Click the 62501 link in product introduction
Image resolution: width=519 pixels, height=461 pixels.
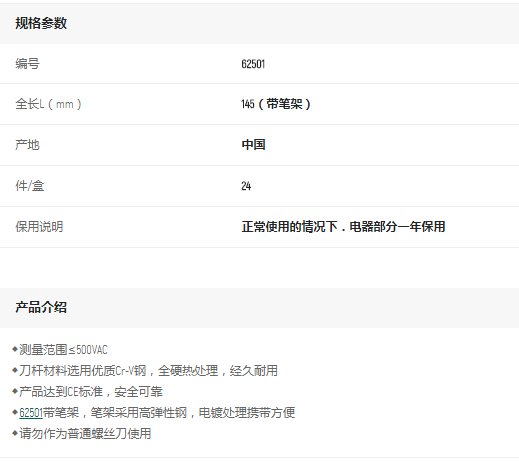[31, 413]
